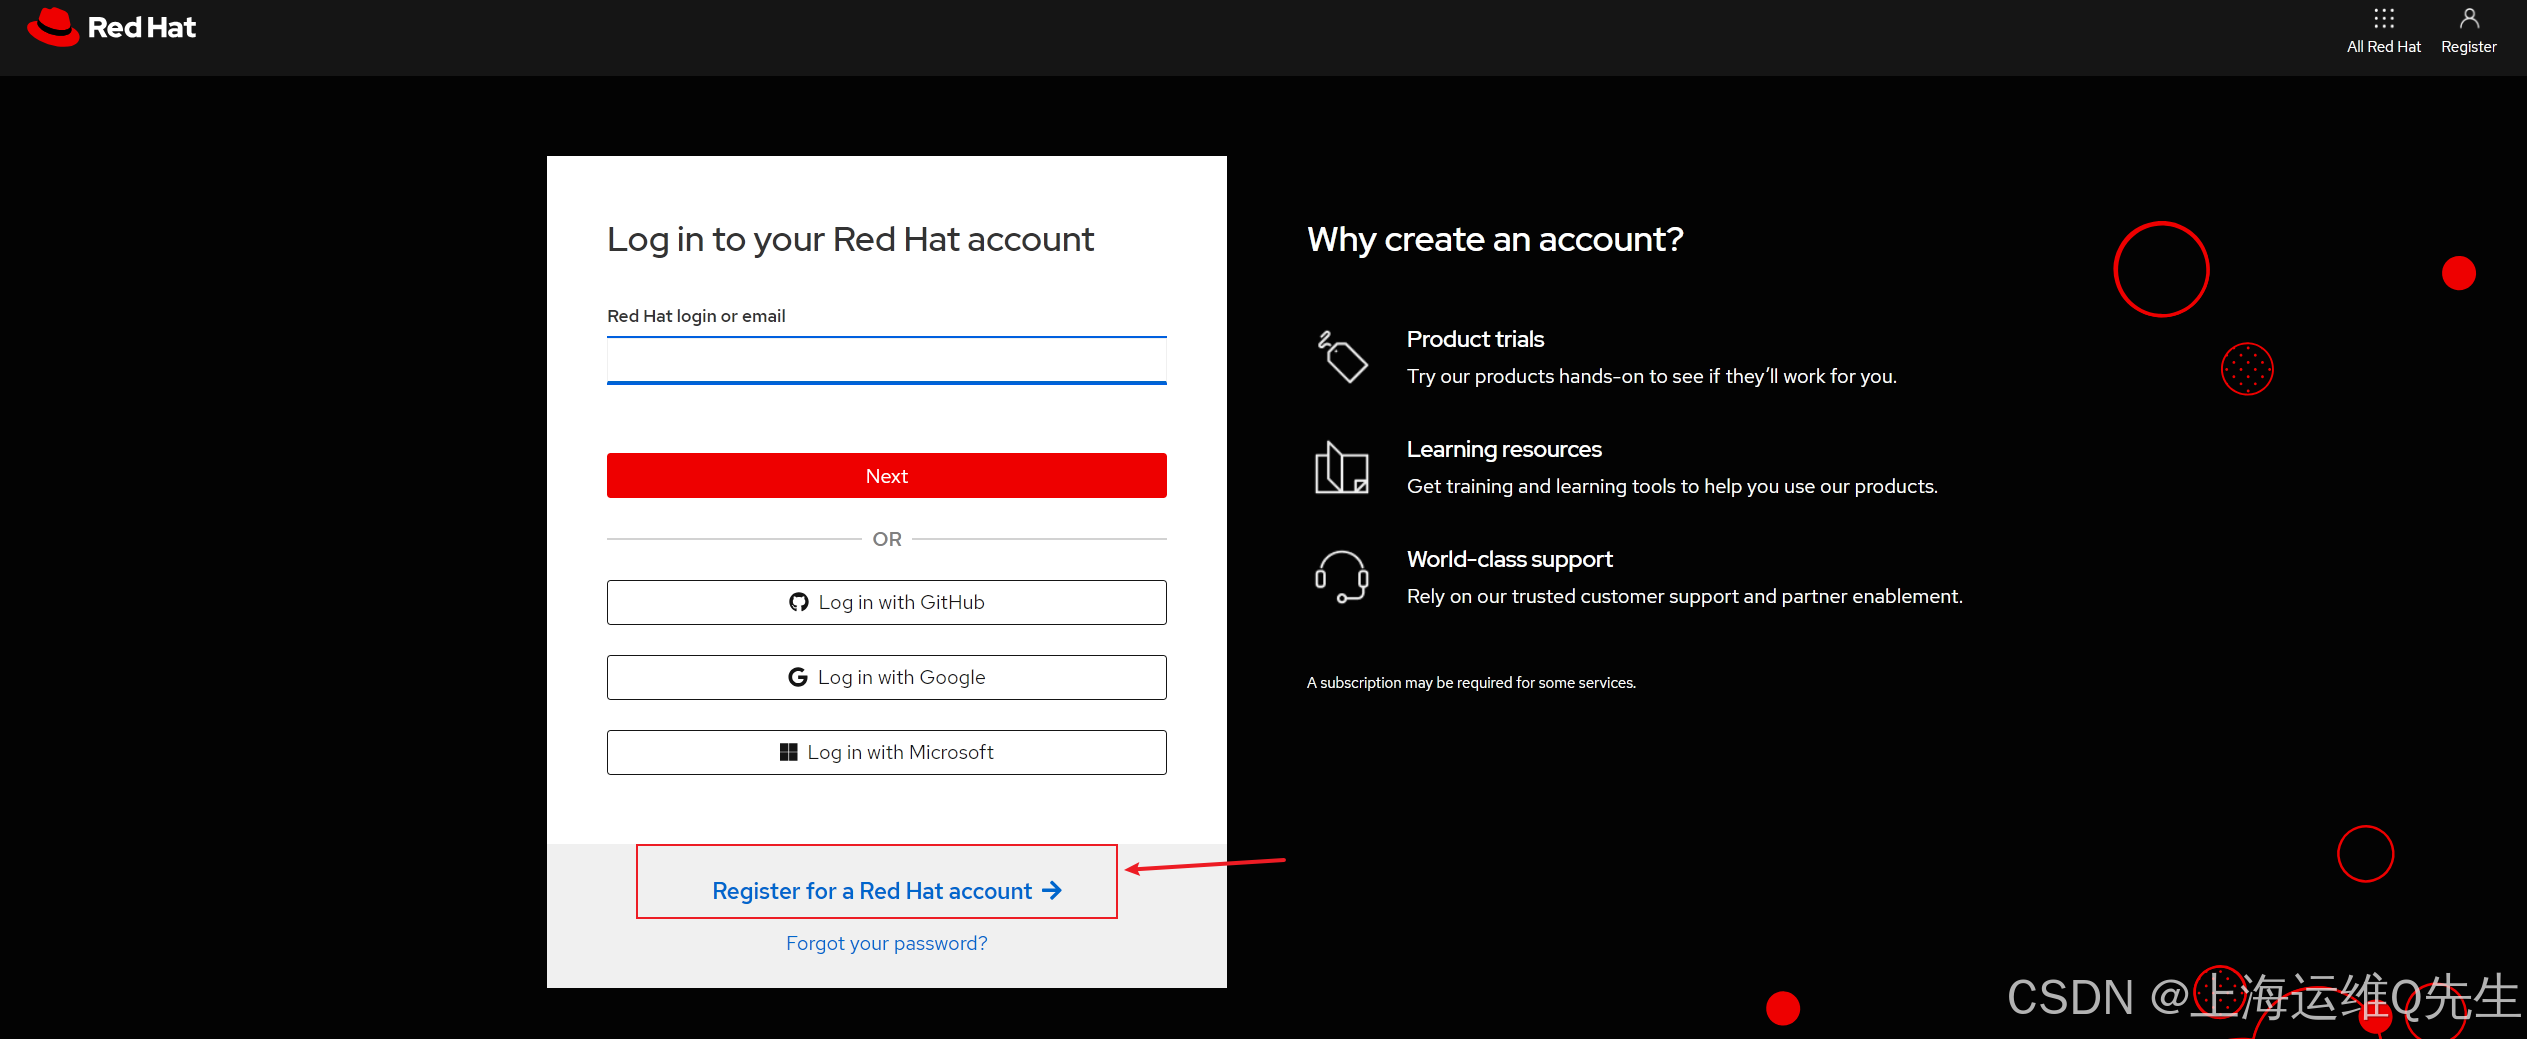
Task: Click the Log in to your Red Hat account title
Action: [x=850, y=239]
